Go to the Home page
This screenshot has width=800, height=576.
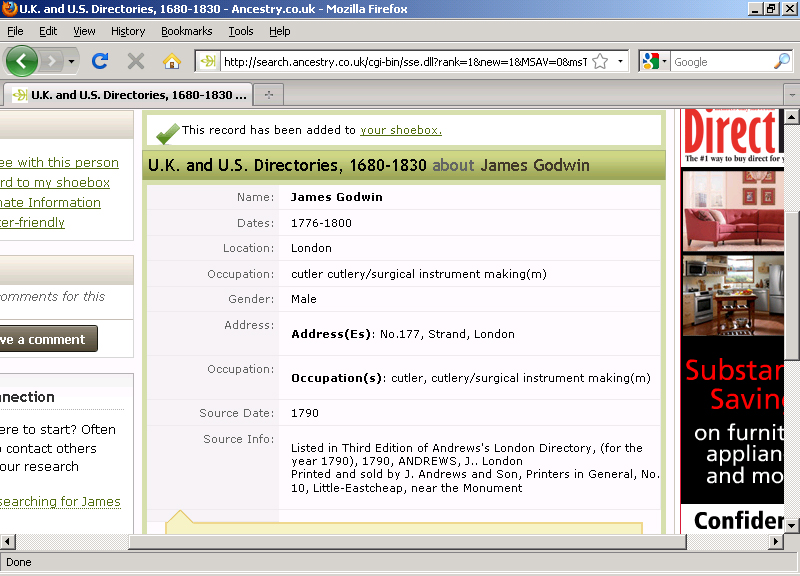coord(172,61)
